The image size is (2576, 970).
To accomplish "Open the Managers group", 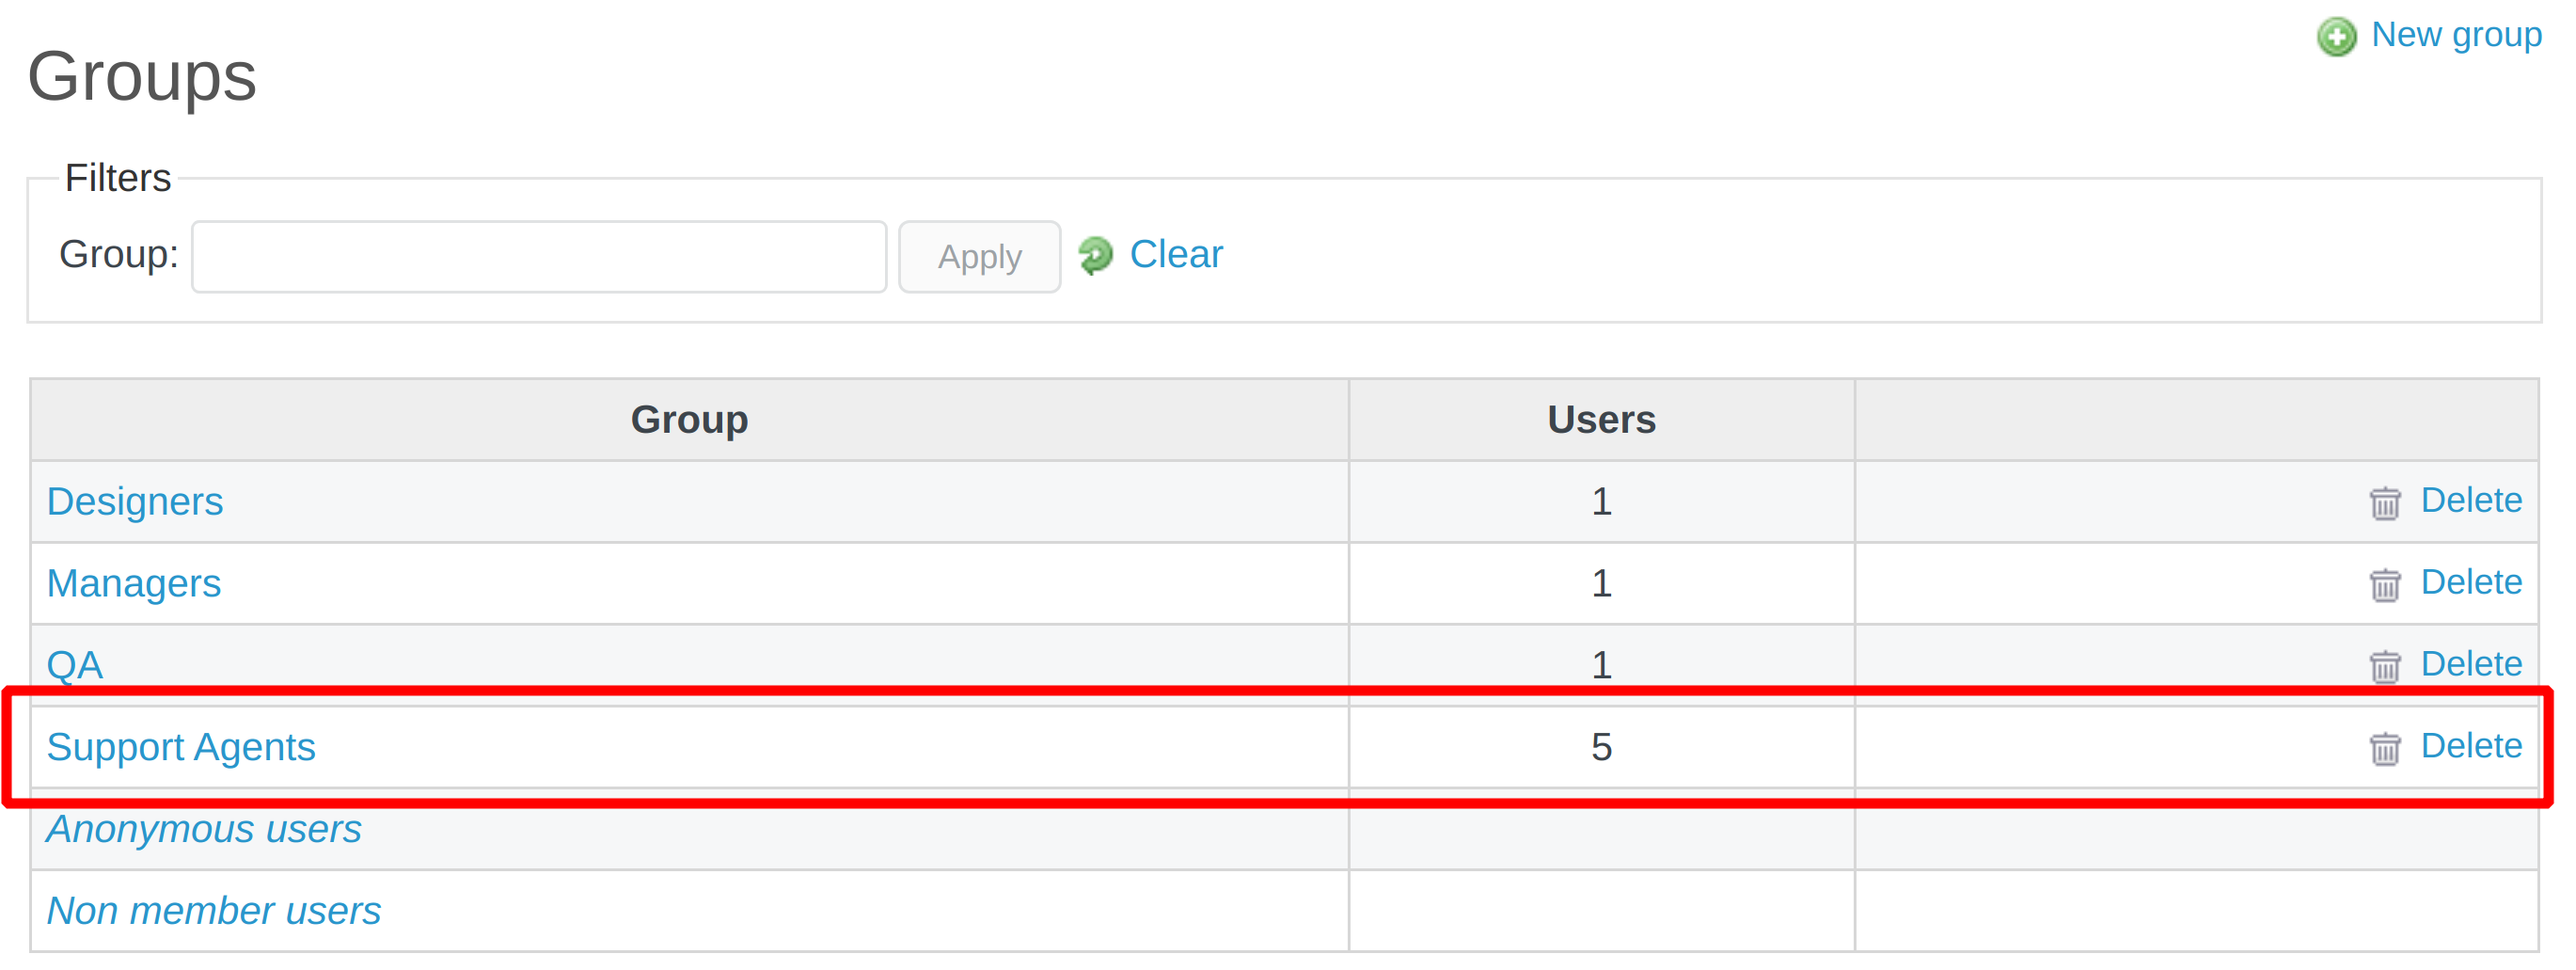I will [134, 584].
